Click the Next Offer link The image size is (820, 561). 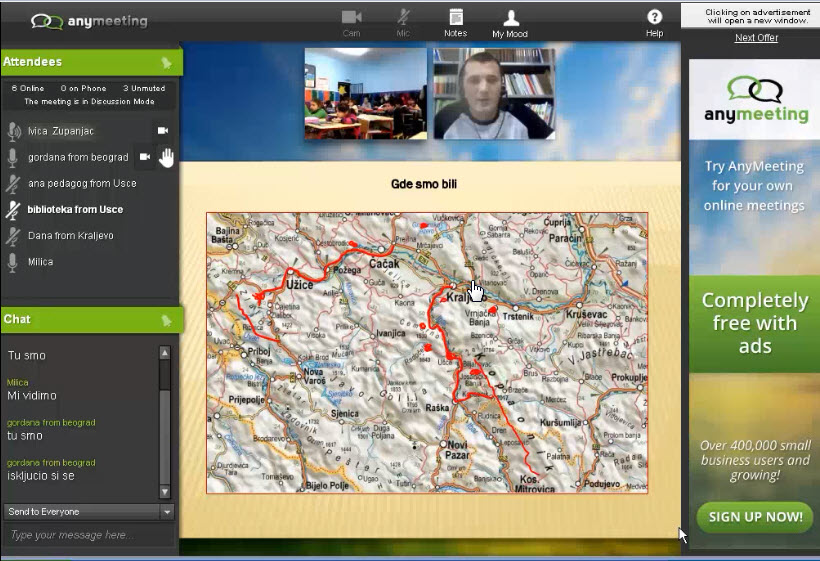click(x=756, y=38)
